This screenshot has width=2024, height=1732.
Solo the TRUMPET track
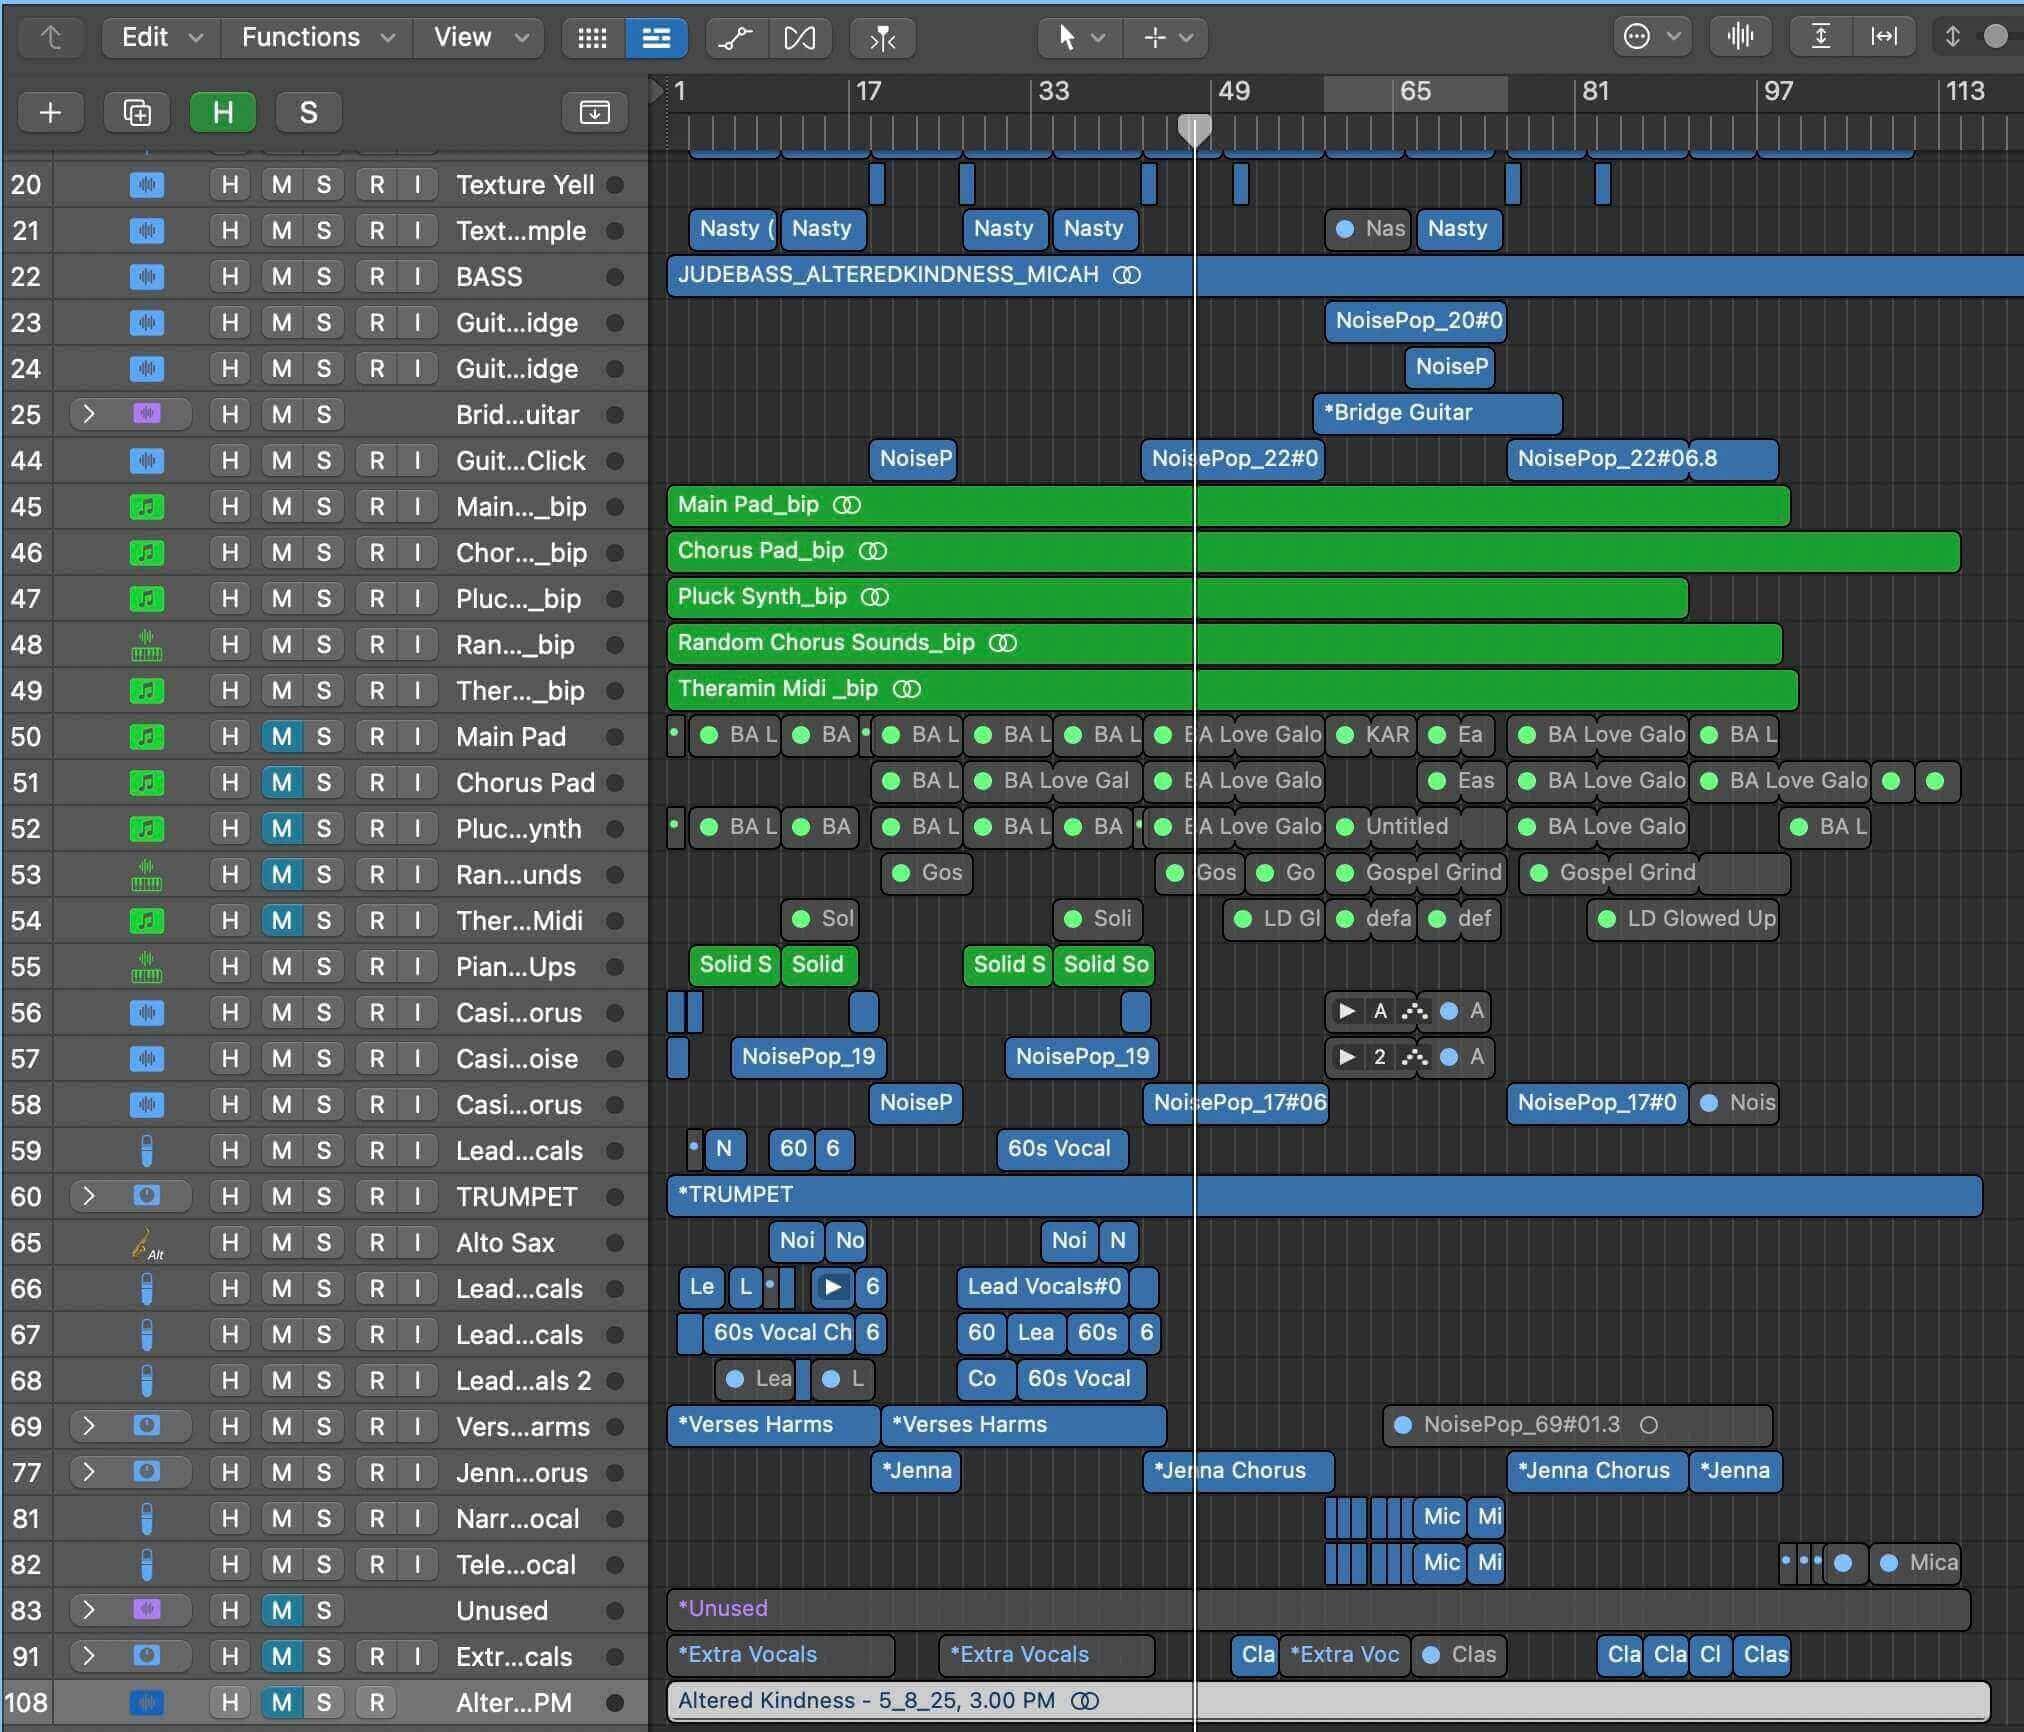[324, 1197]
